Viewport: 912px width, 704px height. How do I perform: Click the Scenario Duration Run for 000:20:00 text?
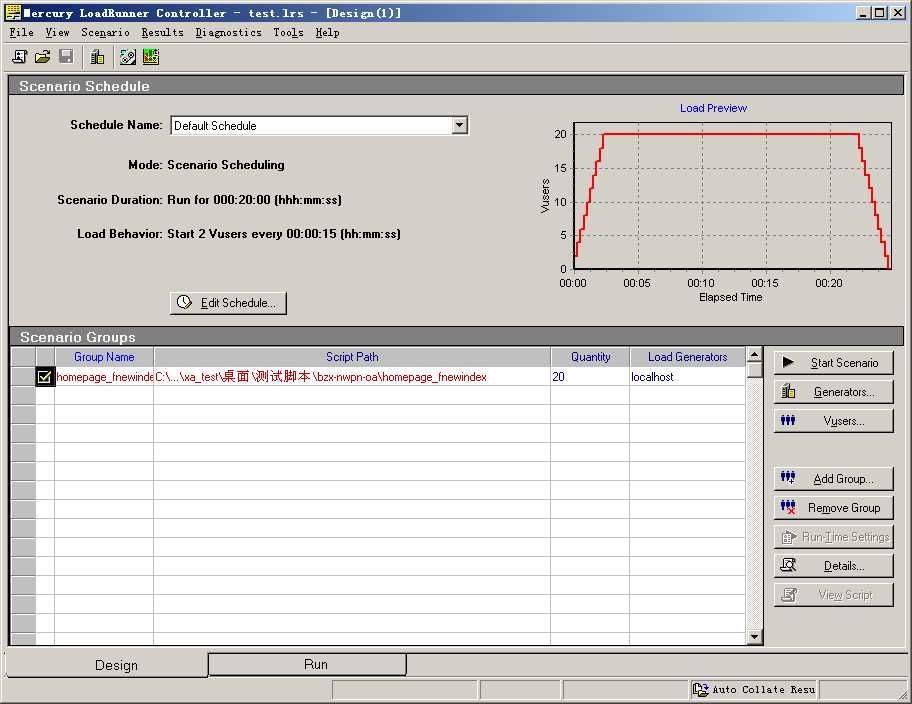(254, 200)
